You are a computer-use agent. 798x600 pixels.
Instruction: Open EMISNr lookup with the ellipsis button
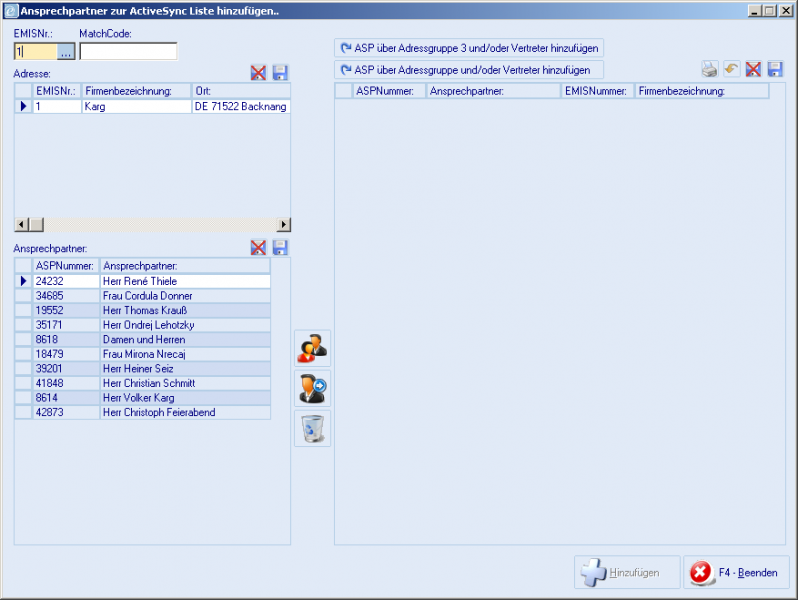point(66,51)
